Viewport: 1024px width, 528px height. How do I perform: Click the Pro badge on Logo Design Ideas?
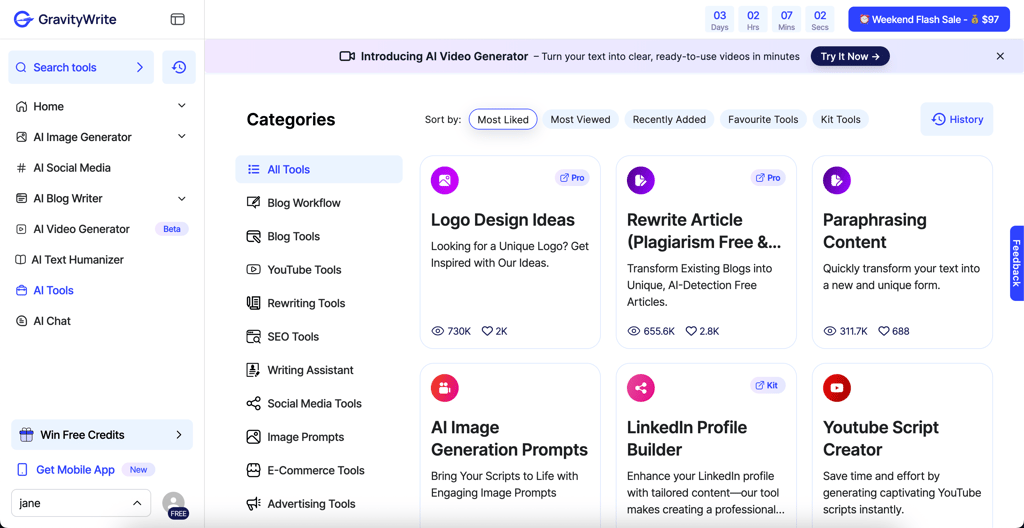(572, 178)
